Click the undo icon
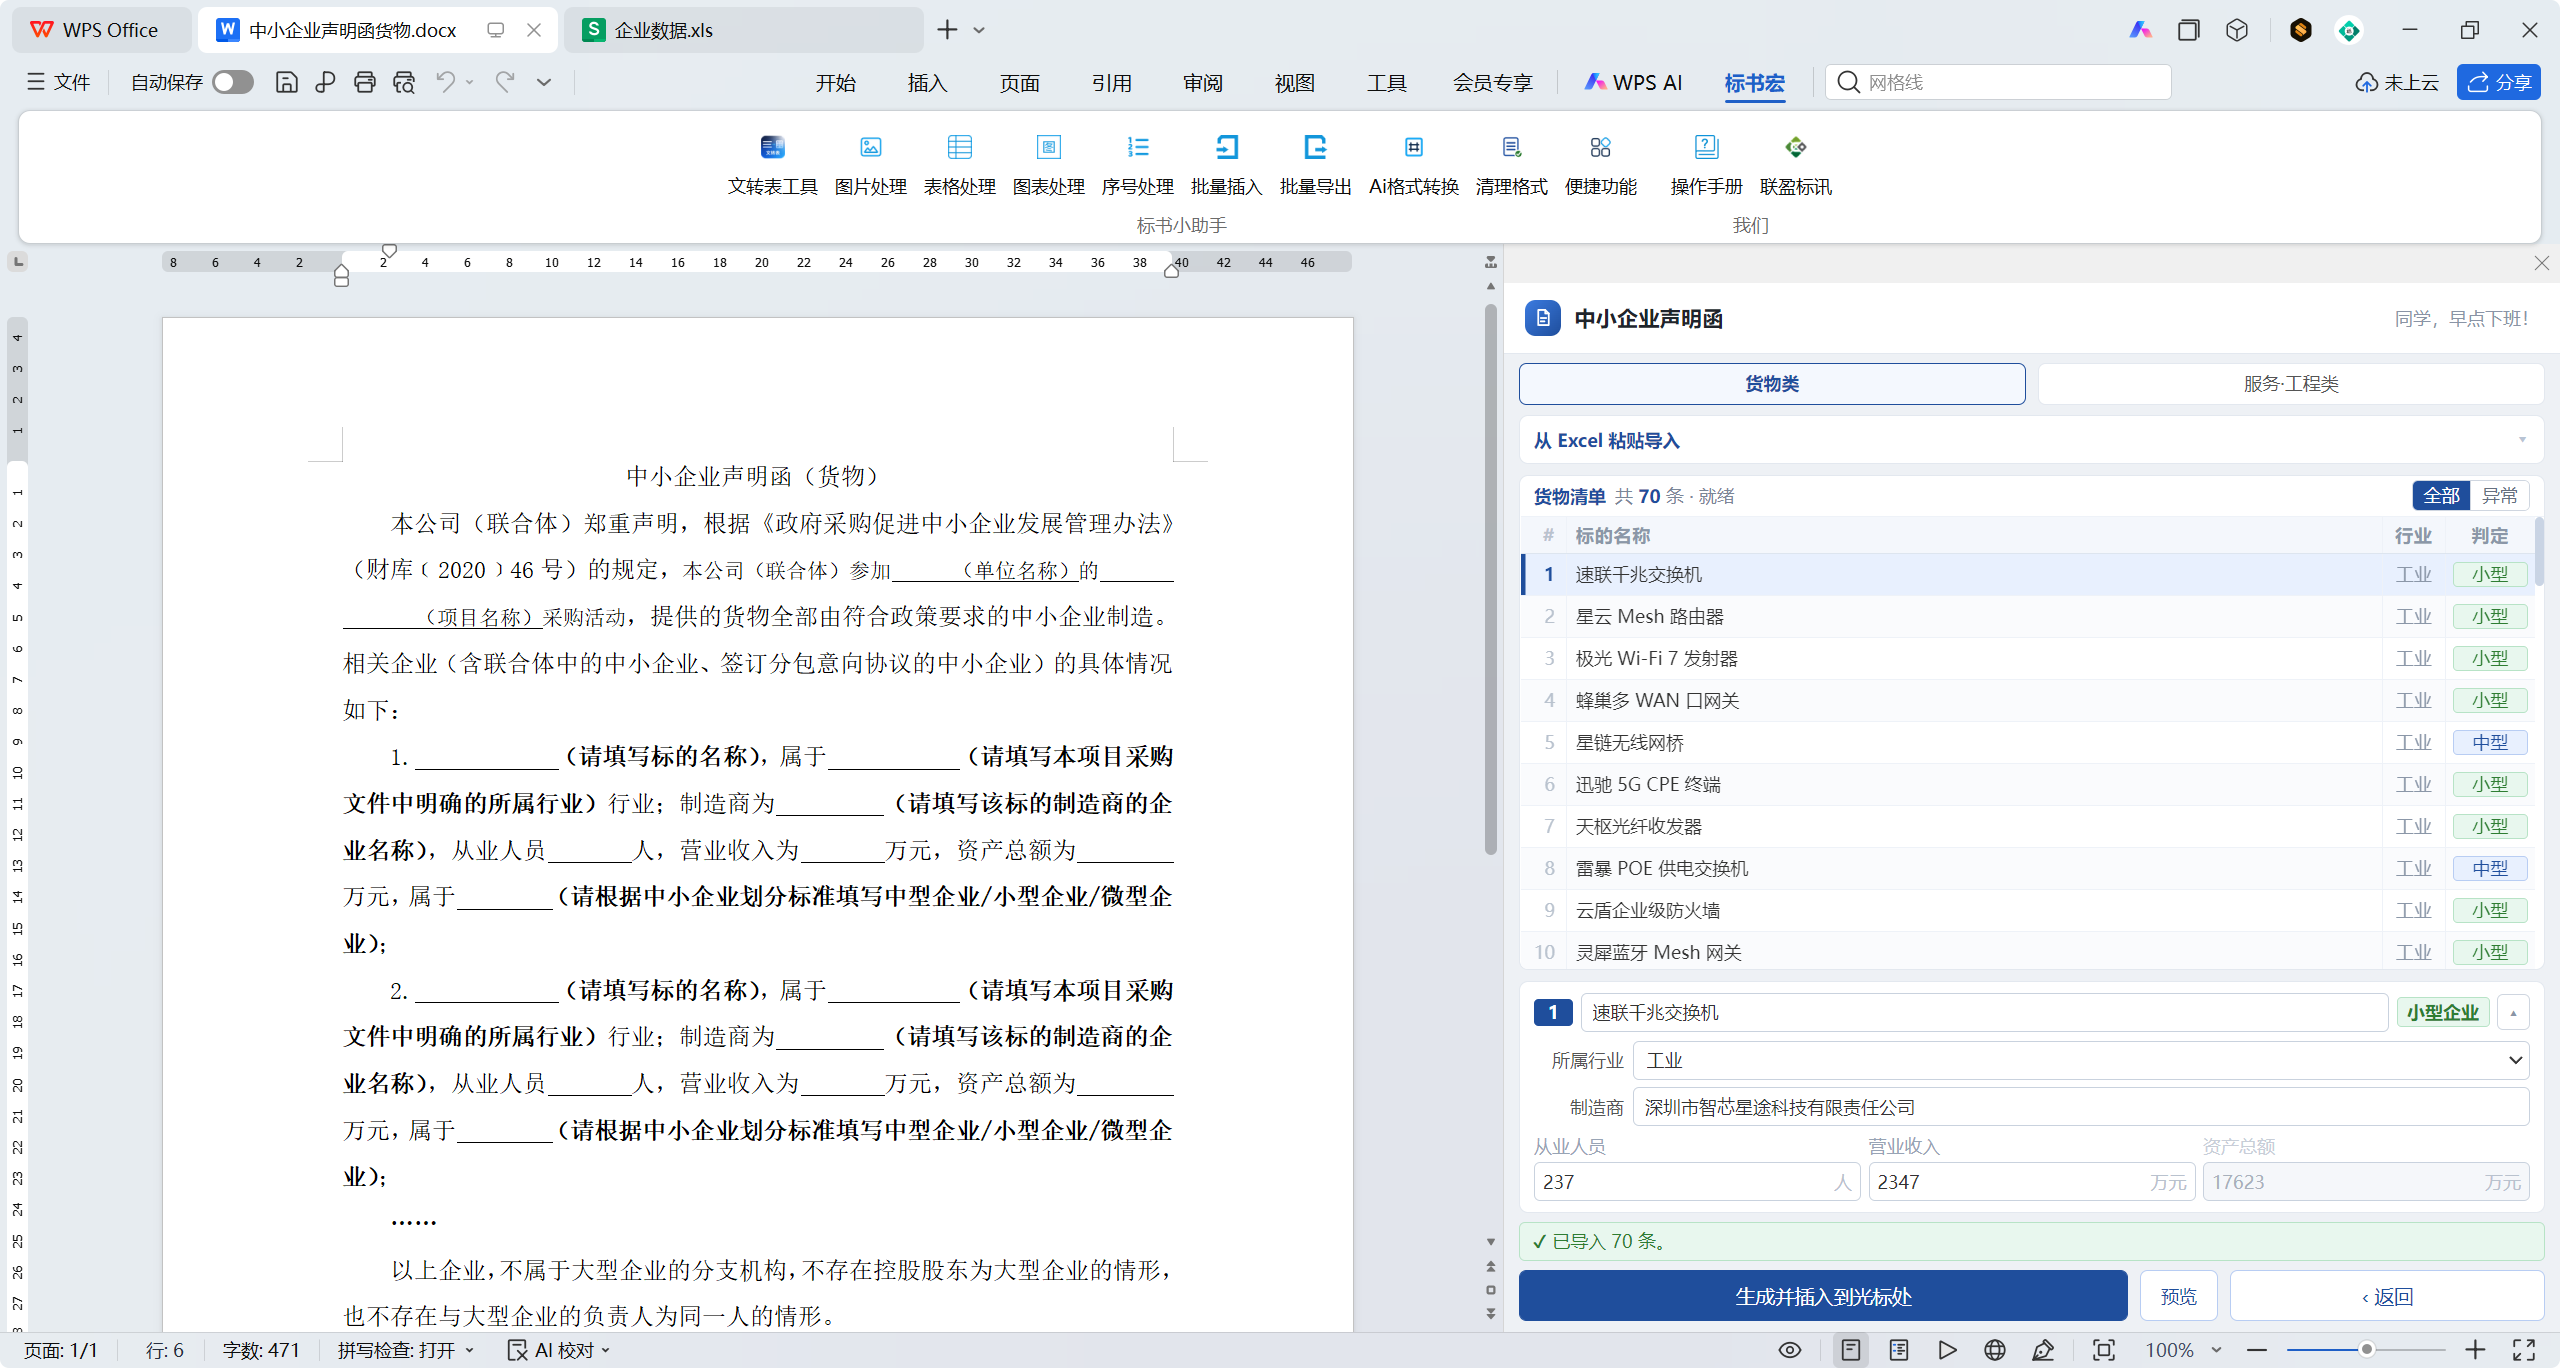 click(446, 82)
